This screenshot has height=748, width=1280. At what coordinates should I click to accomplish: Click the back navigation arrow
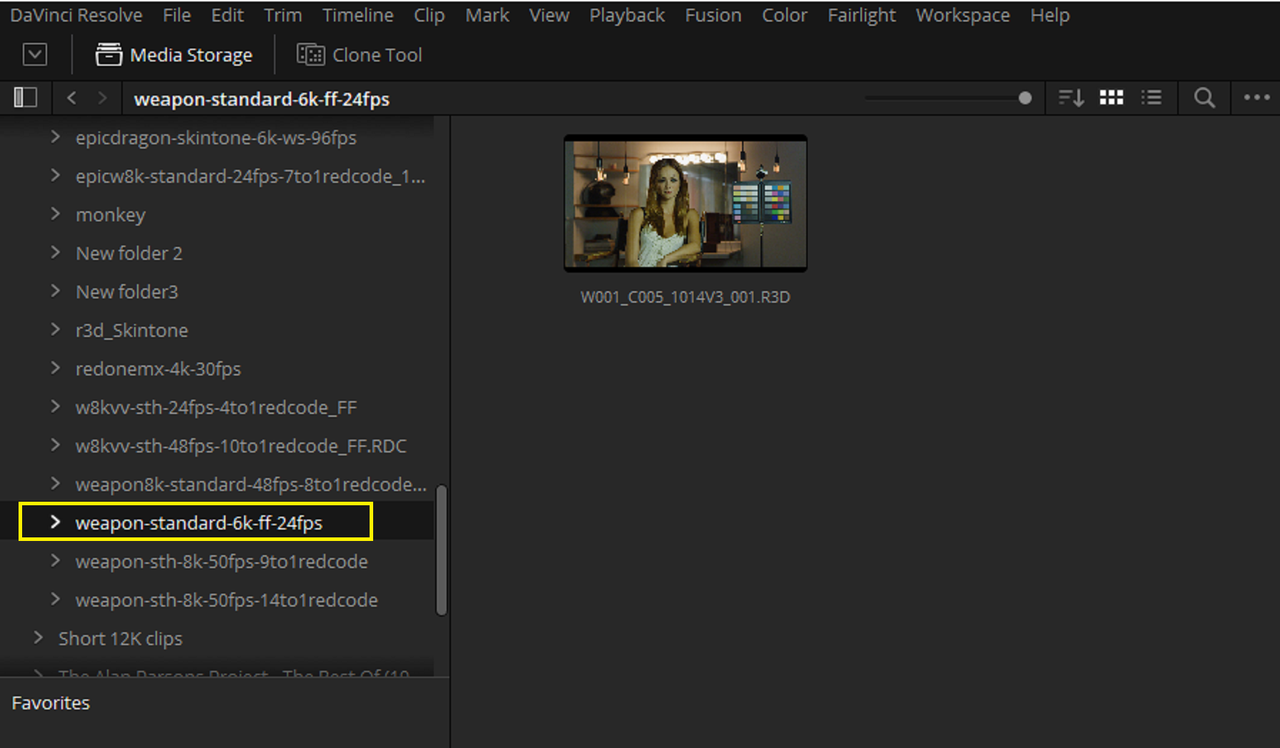pos(71,98)
